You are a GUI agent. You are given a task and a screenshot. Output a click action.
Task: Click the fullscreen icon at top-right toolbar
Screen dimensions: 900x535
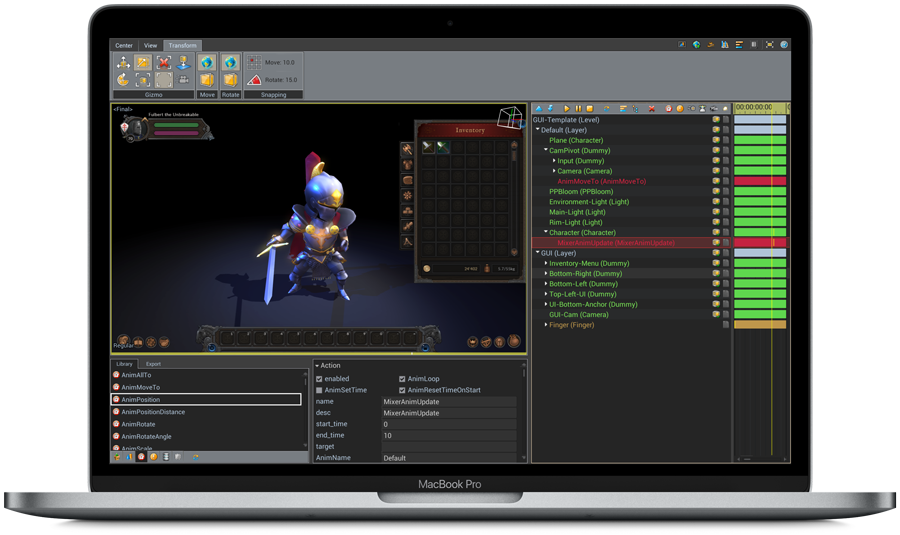tap(769, 45)
